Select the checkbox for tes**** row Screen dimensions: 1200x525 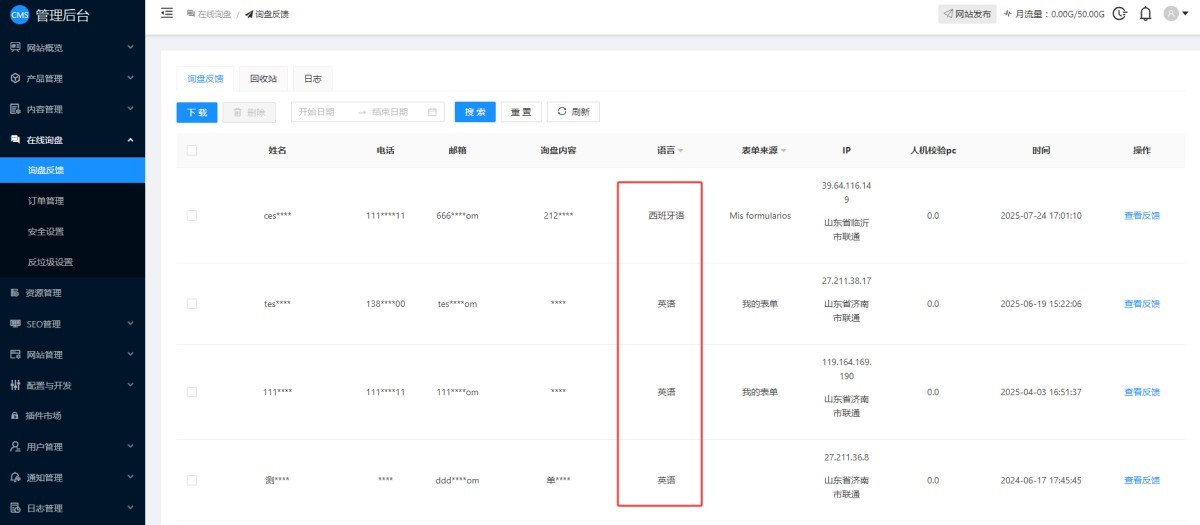(192, 303)
